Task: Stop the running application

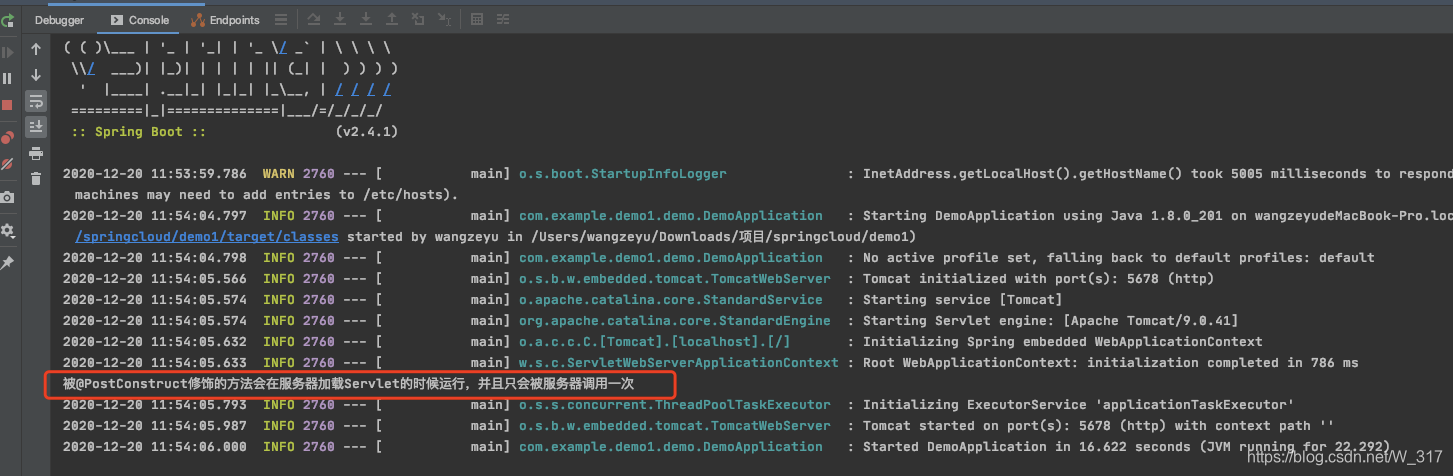Action: pos(7,104)
